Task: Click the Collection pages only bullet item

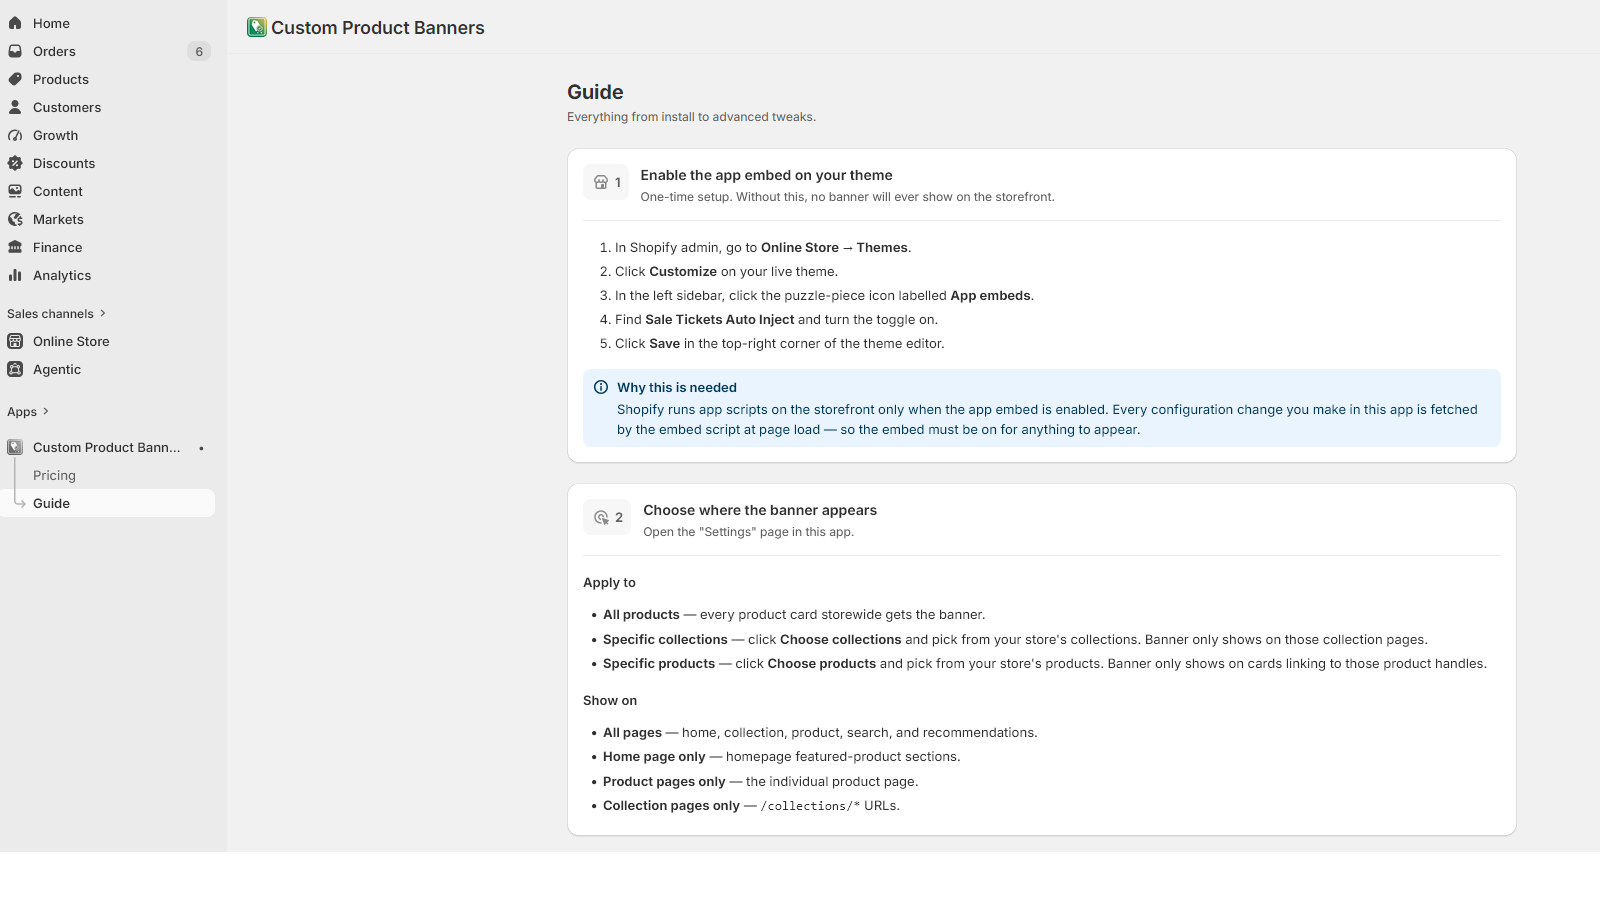Action: (x=751, y=806)
